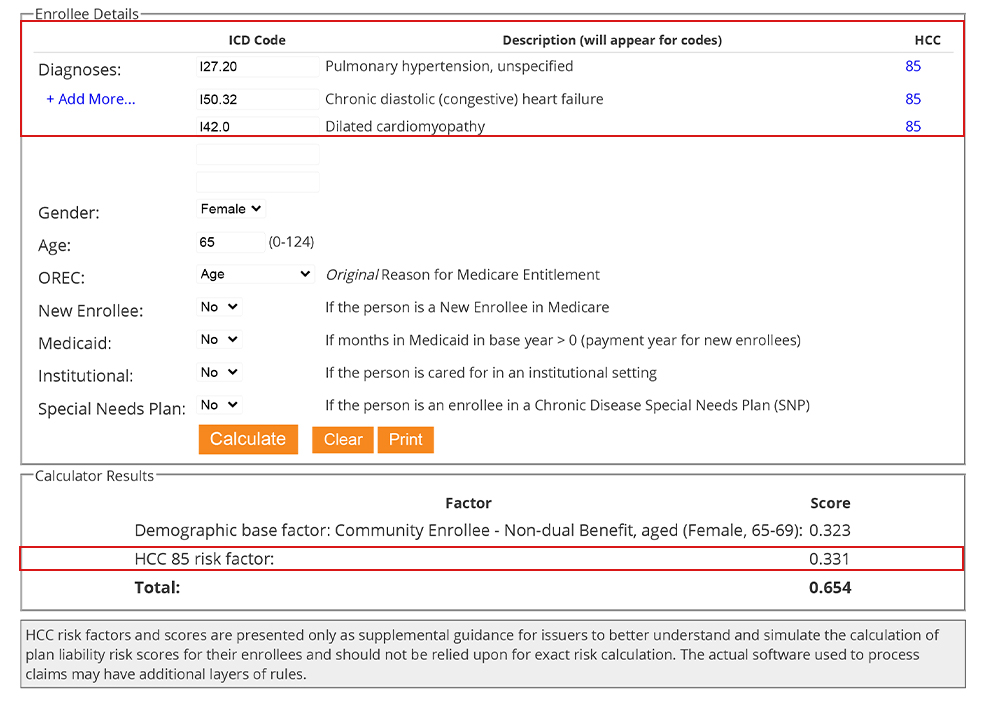982x703 pixels.
Task: Click the '(0-124)' age range hint
Action: (x=291, y=242)
